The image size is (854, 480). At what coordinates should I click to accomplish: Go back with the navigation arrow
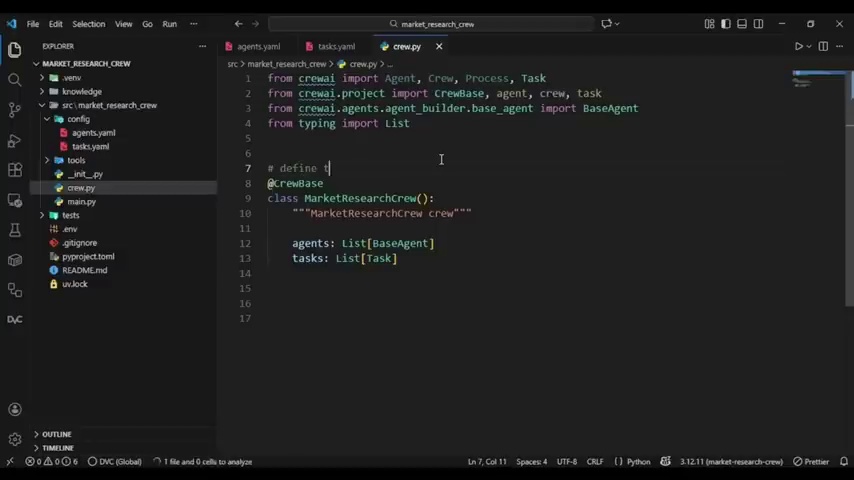(238, 24)
